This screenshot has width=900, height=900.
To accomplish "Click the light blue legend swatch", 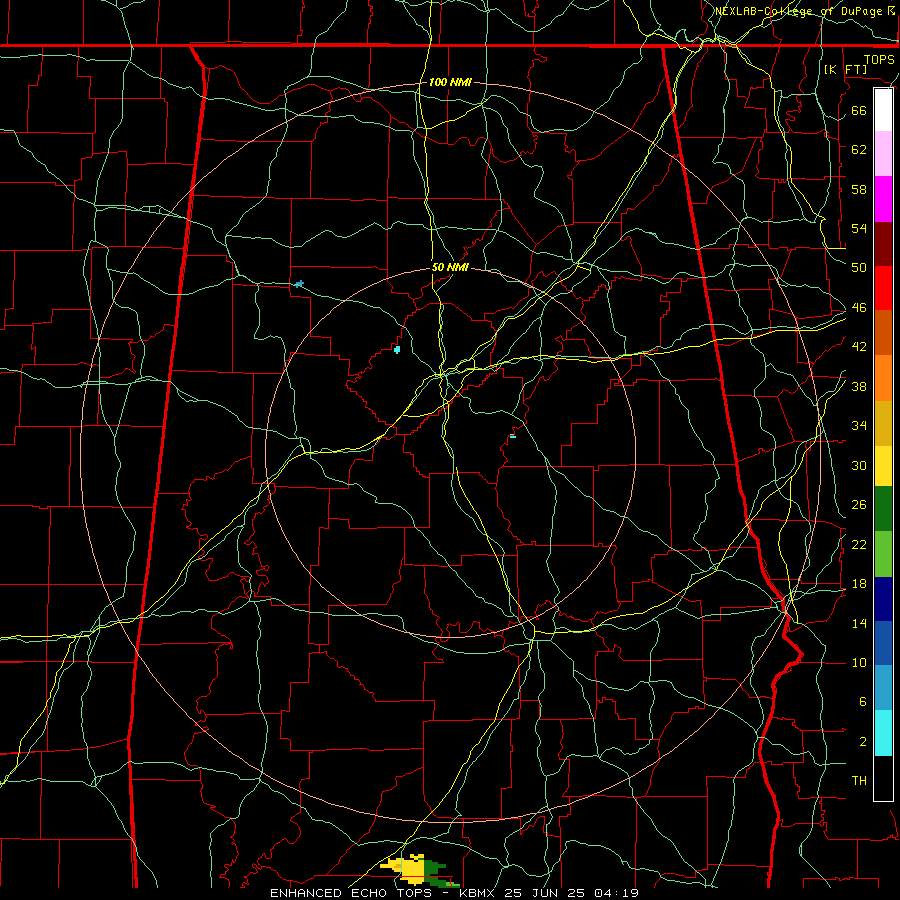I will pos(883,688).
